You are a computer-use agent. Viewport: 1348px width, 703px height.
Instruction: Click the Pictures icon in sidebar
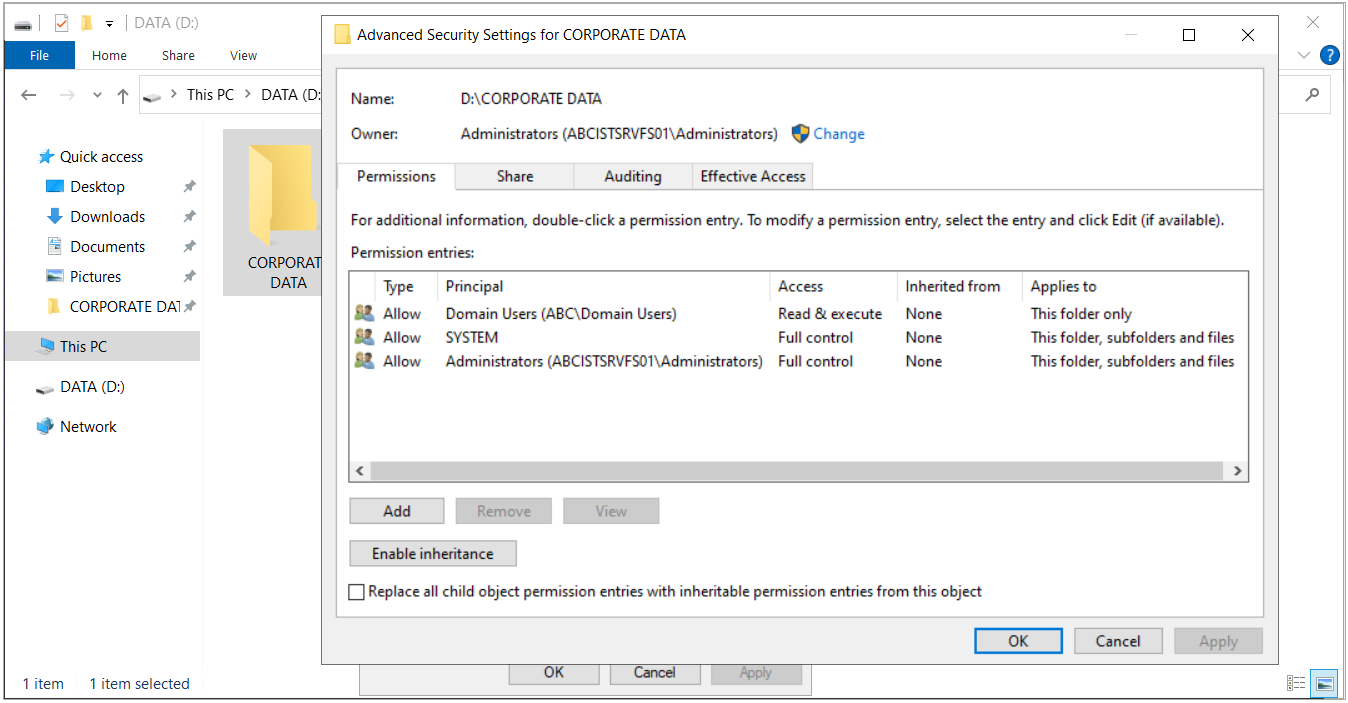pyautogui.click(x=55, y=276)
